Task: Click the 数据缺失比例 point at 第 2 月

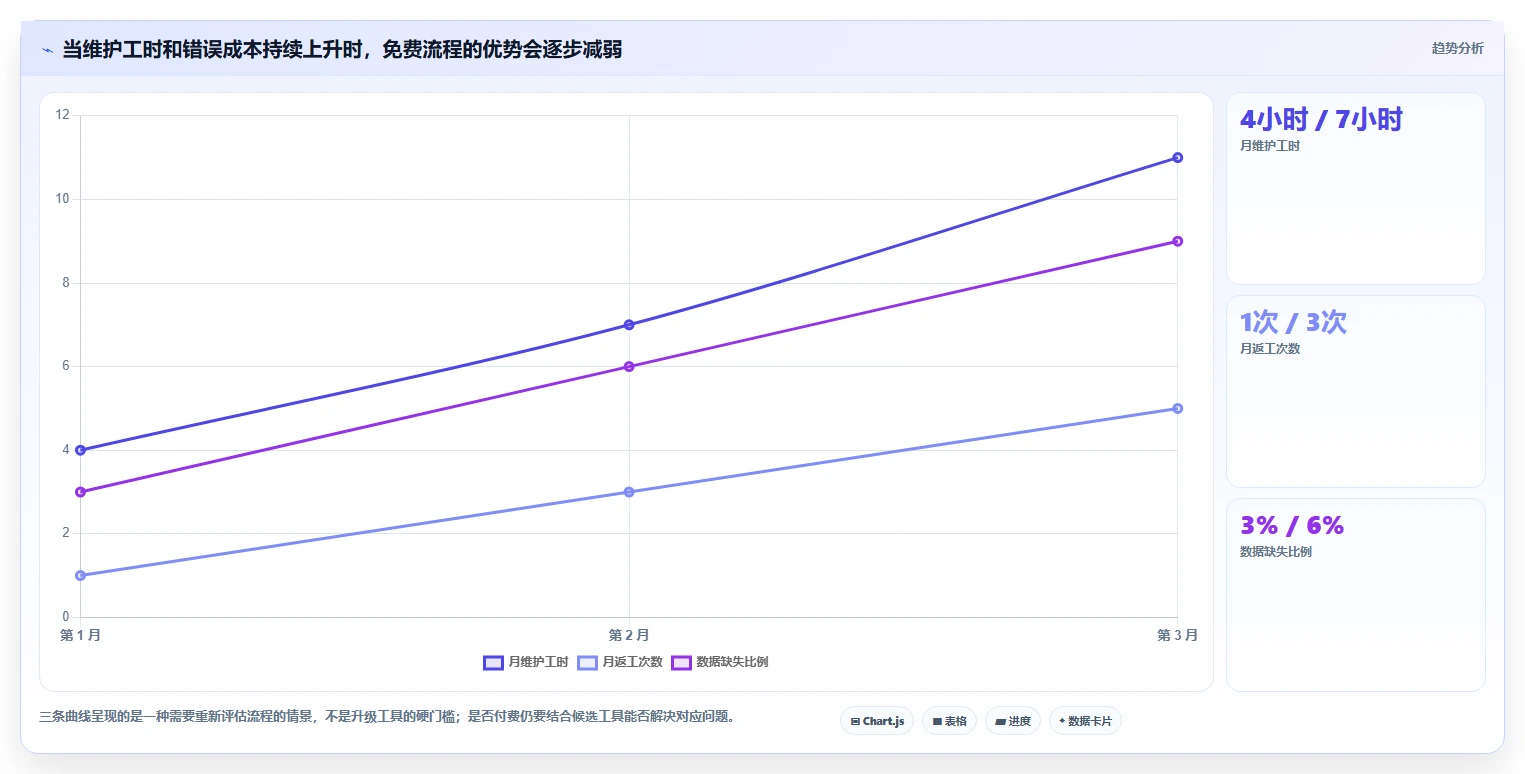Action: [x=629, y=366]
